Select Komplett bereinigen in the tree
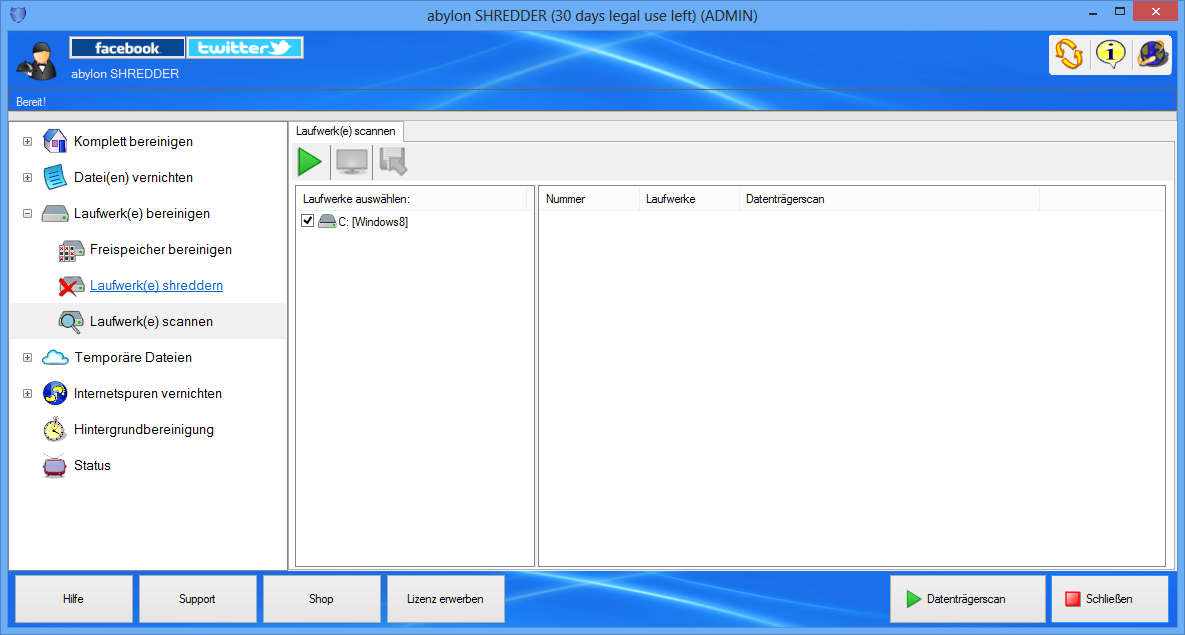 [x=133, y=141]
